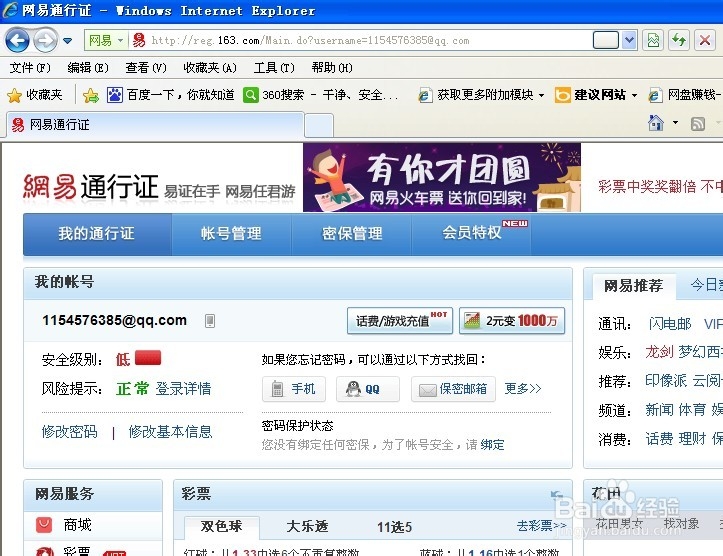The width and height of the screenshot is (723, 556).
Task: Click the 话费/游戏充值 button
Action: coord(400,320)
